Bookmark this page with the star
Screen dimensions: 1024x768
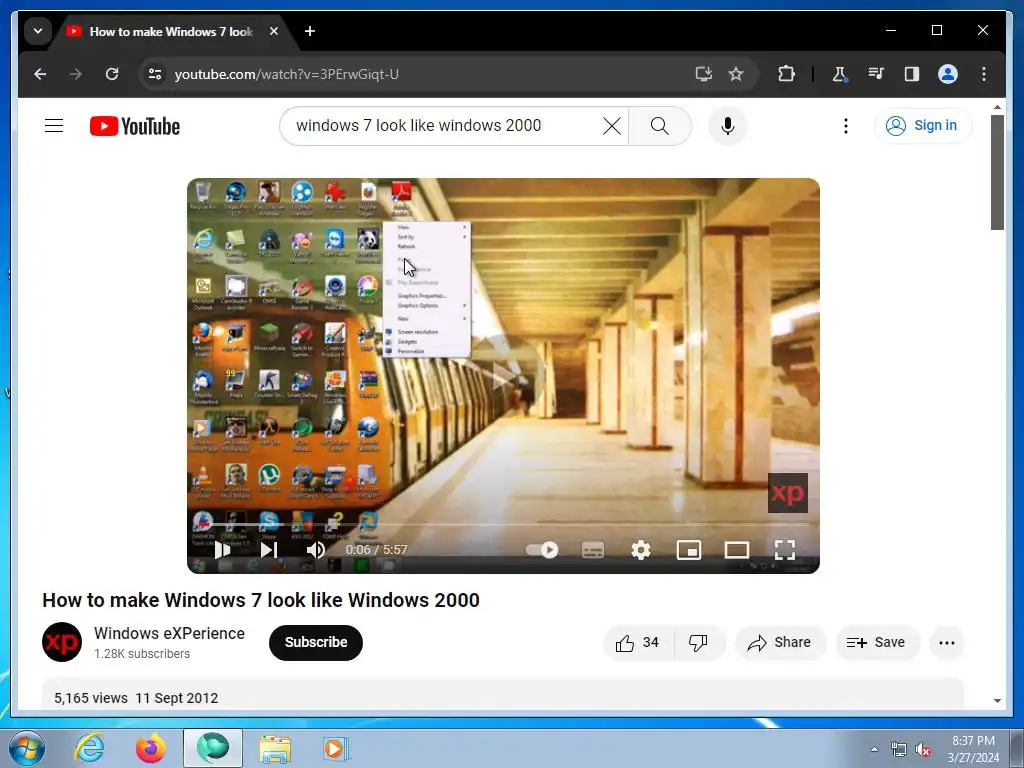point(736,74)
